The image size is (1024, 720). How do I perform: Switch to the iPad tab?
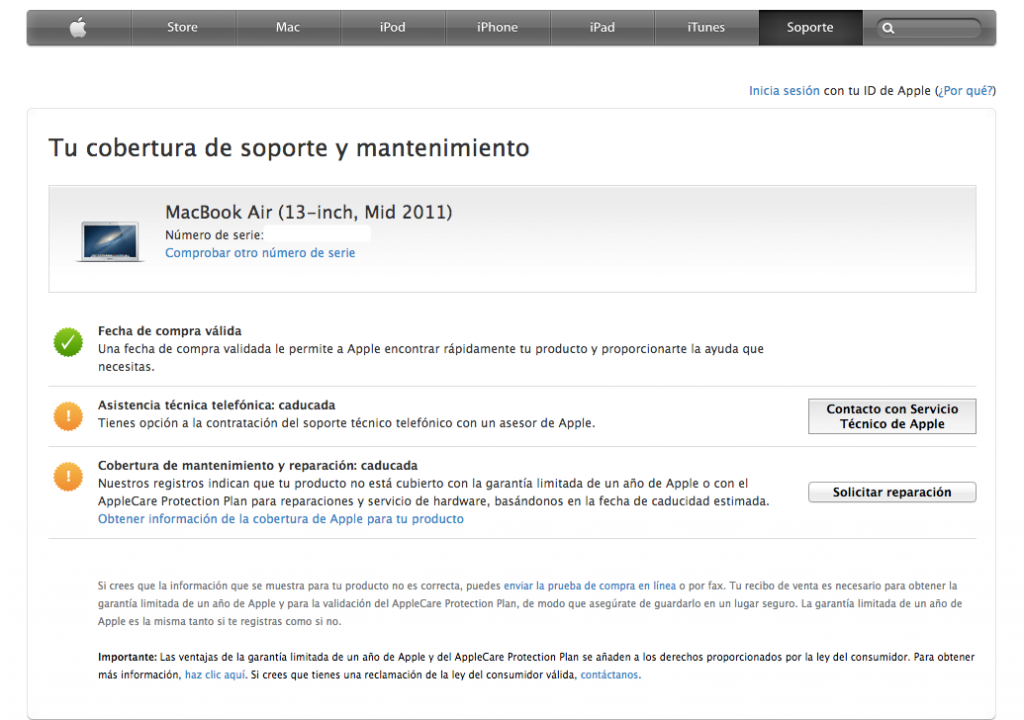coord(602,27)
